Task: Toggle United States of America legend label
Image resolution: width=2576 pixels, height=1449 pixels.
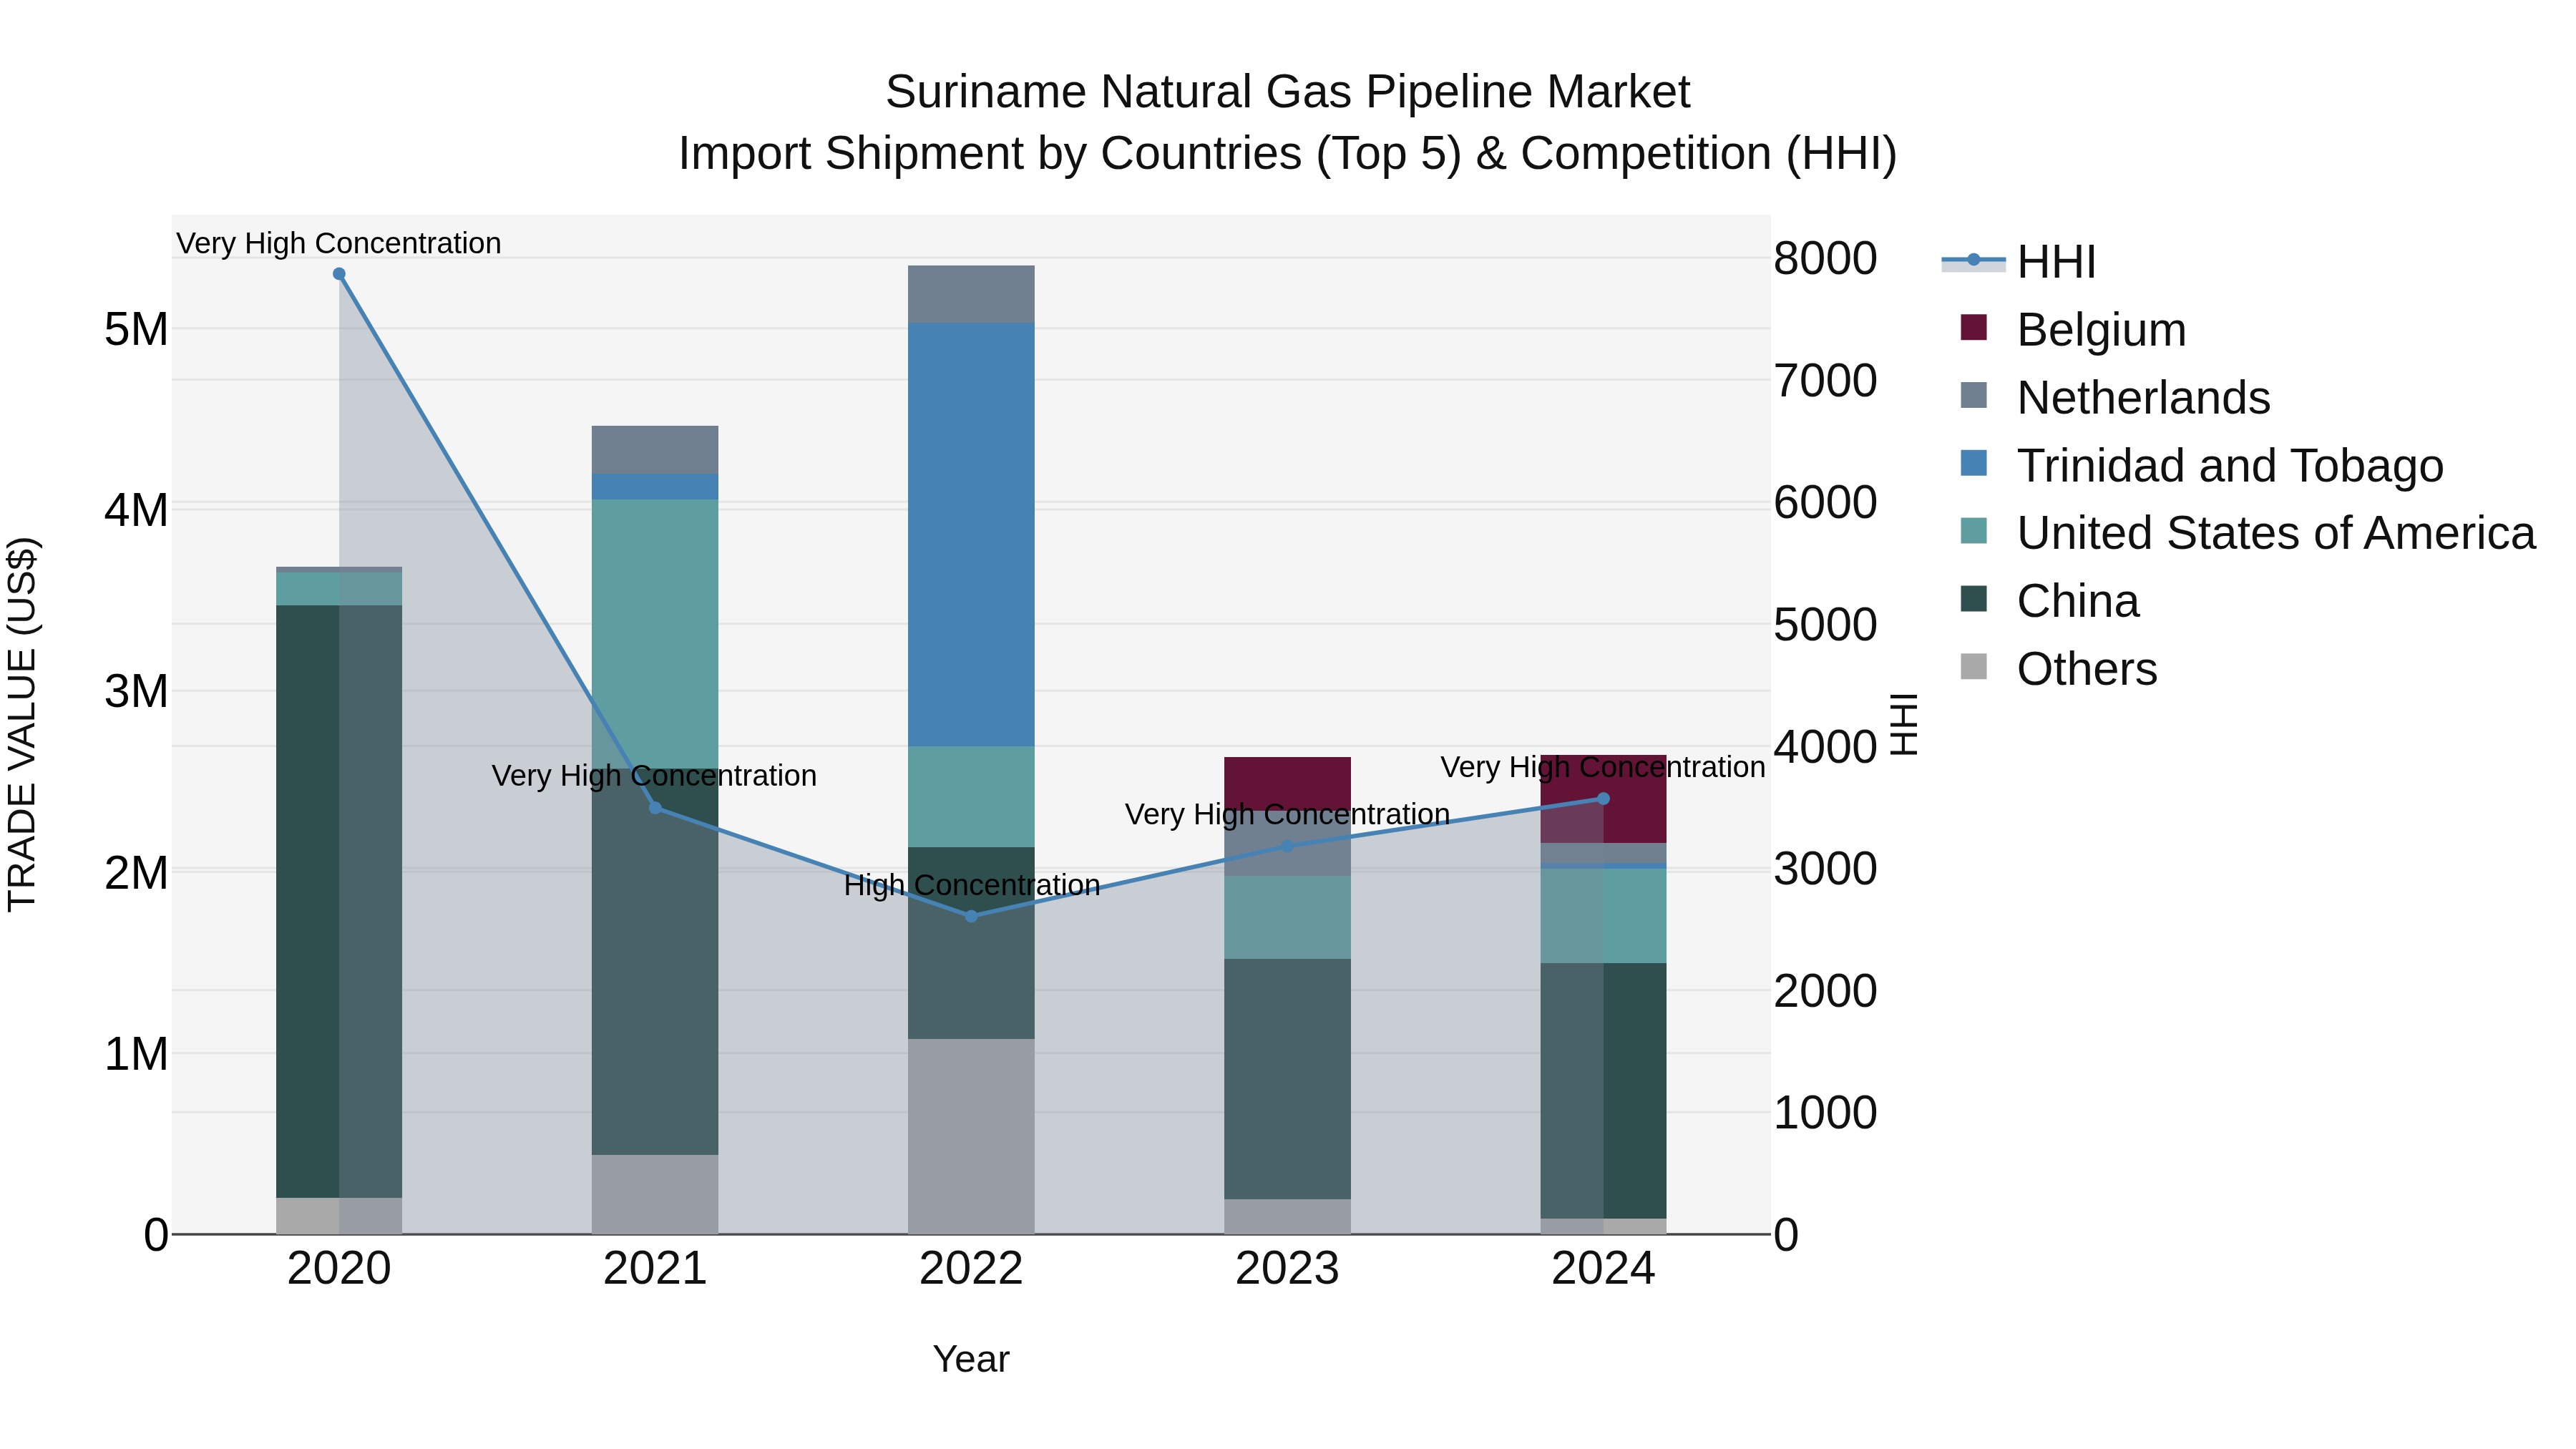Action: 2276,533
